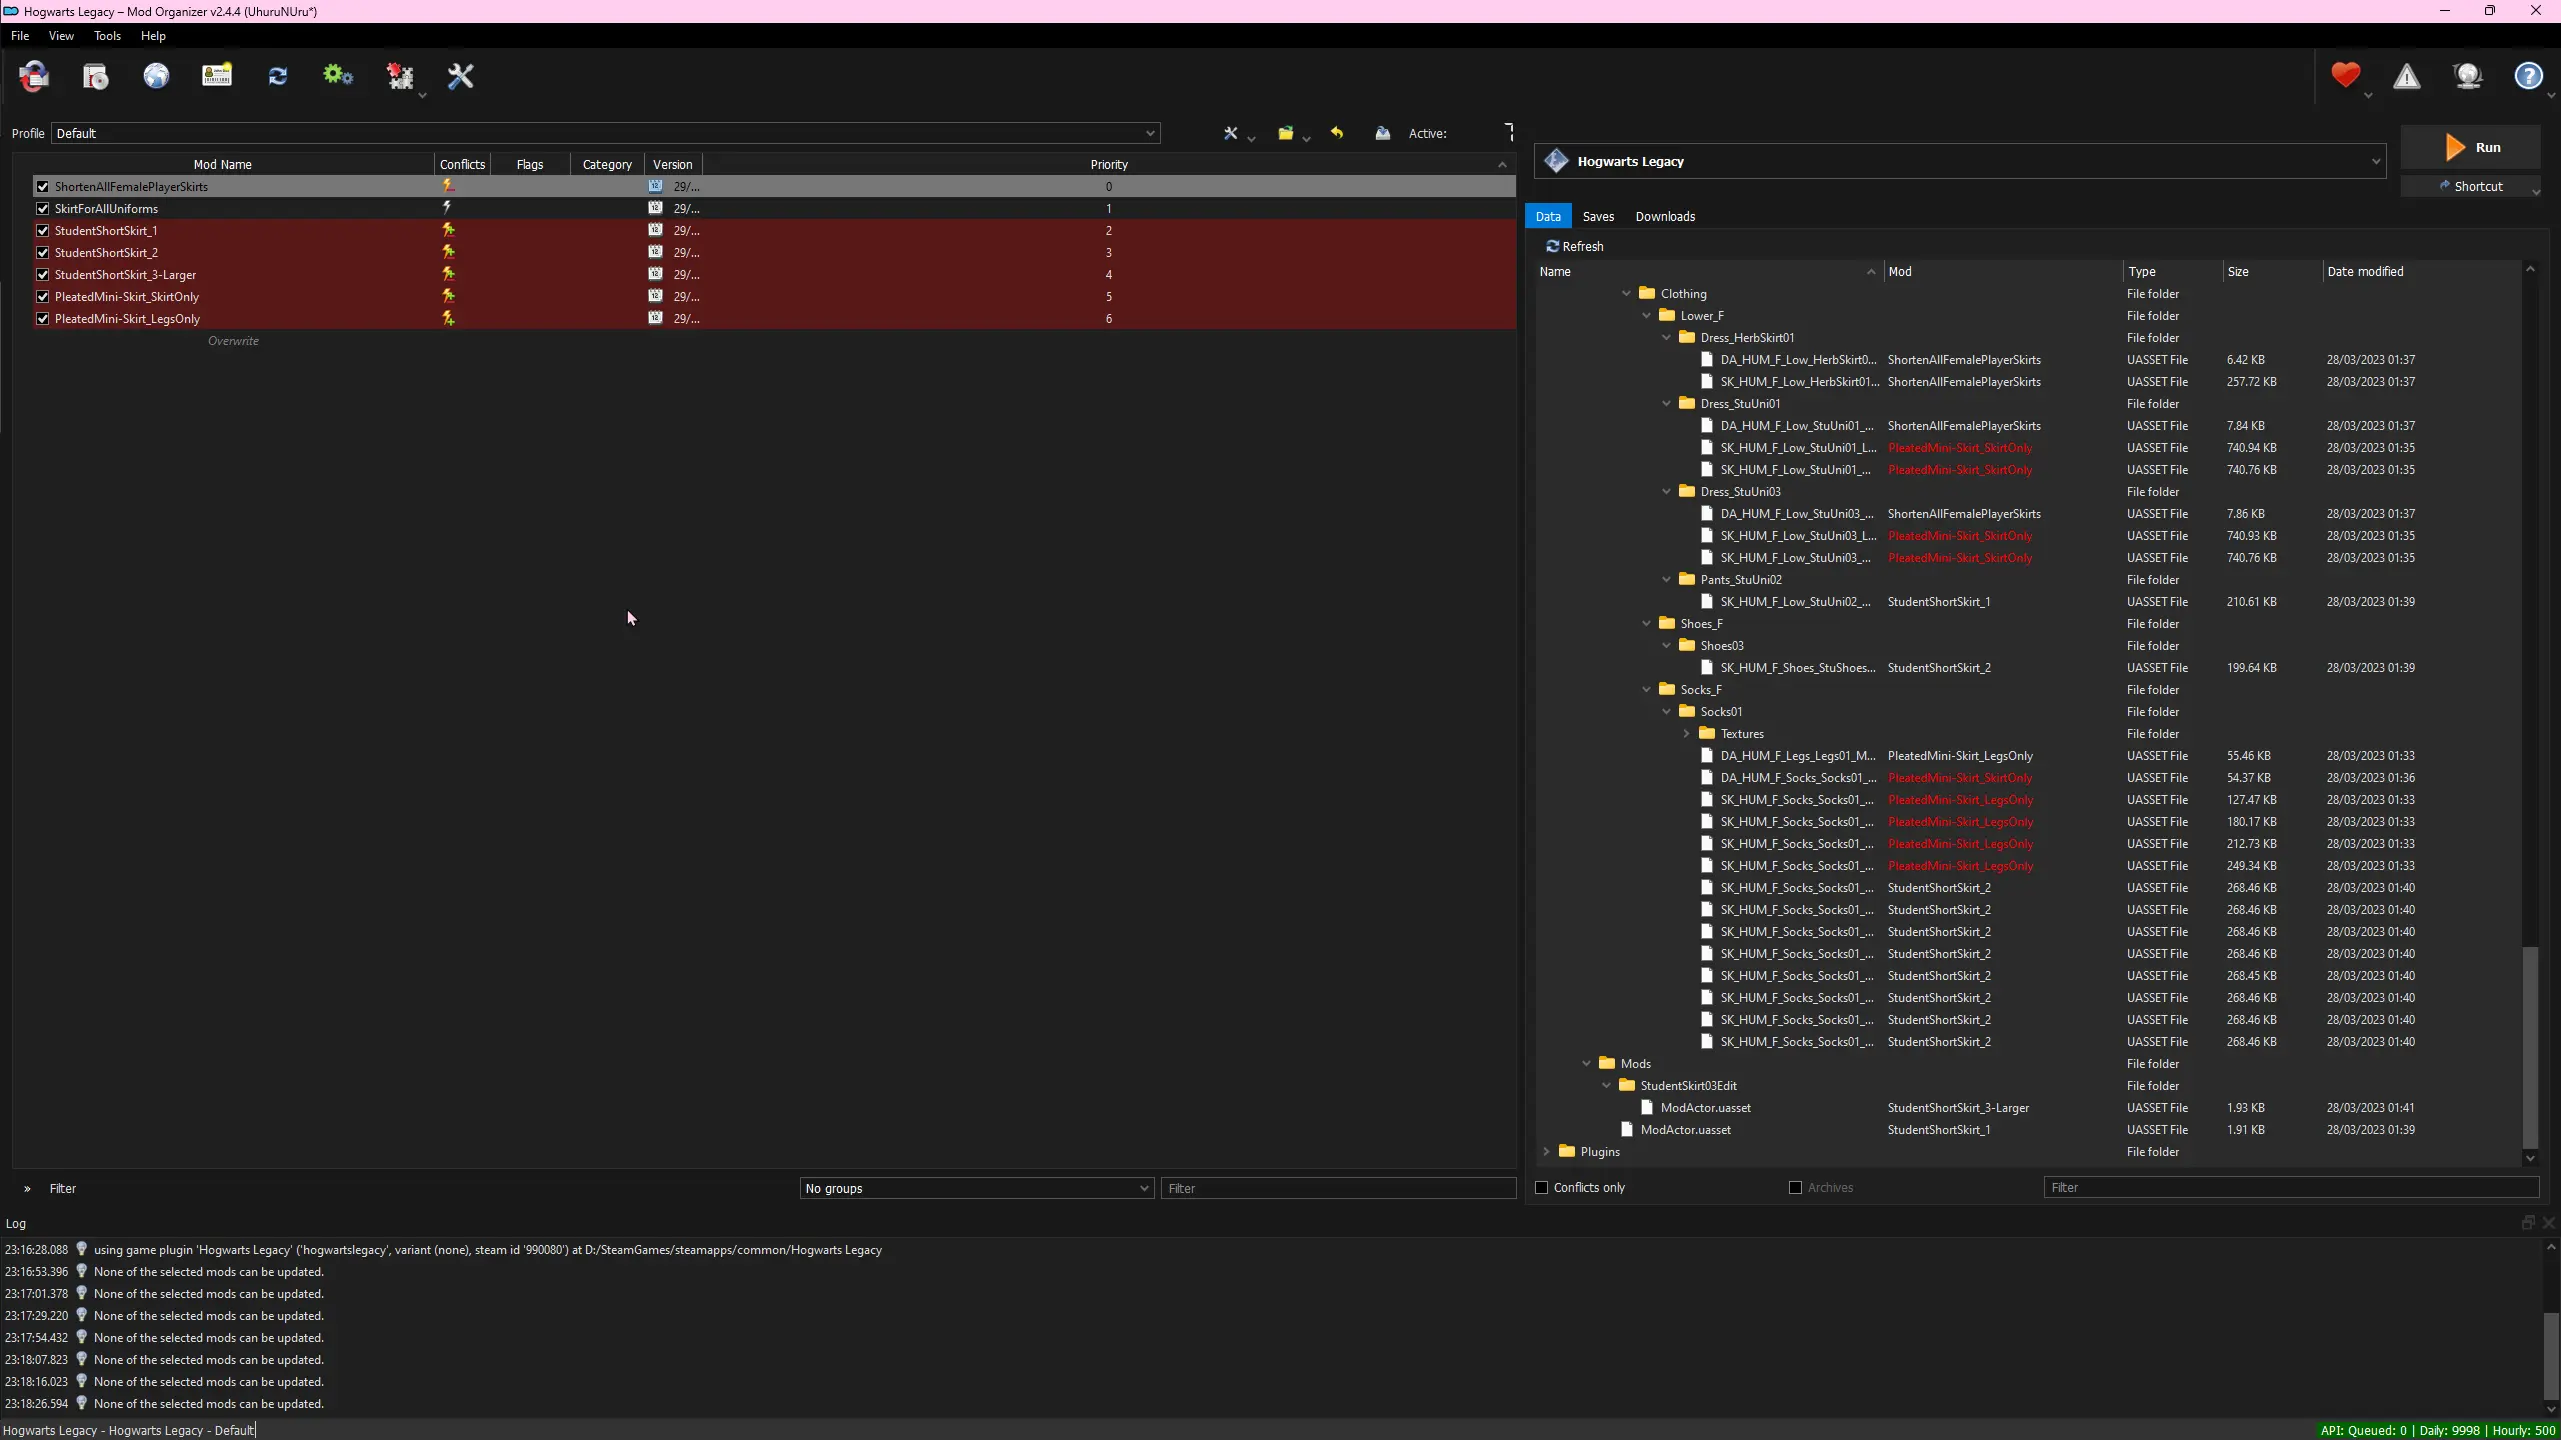
Task: Open the Profile Default dropdown
Action: coord(606,133)
